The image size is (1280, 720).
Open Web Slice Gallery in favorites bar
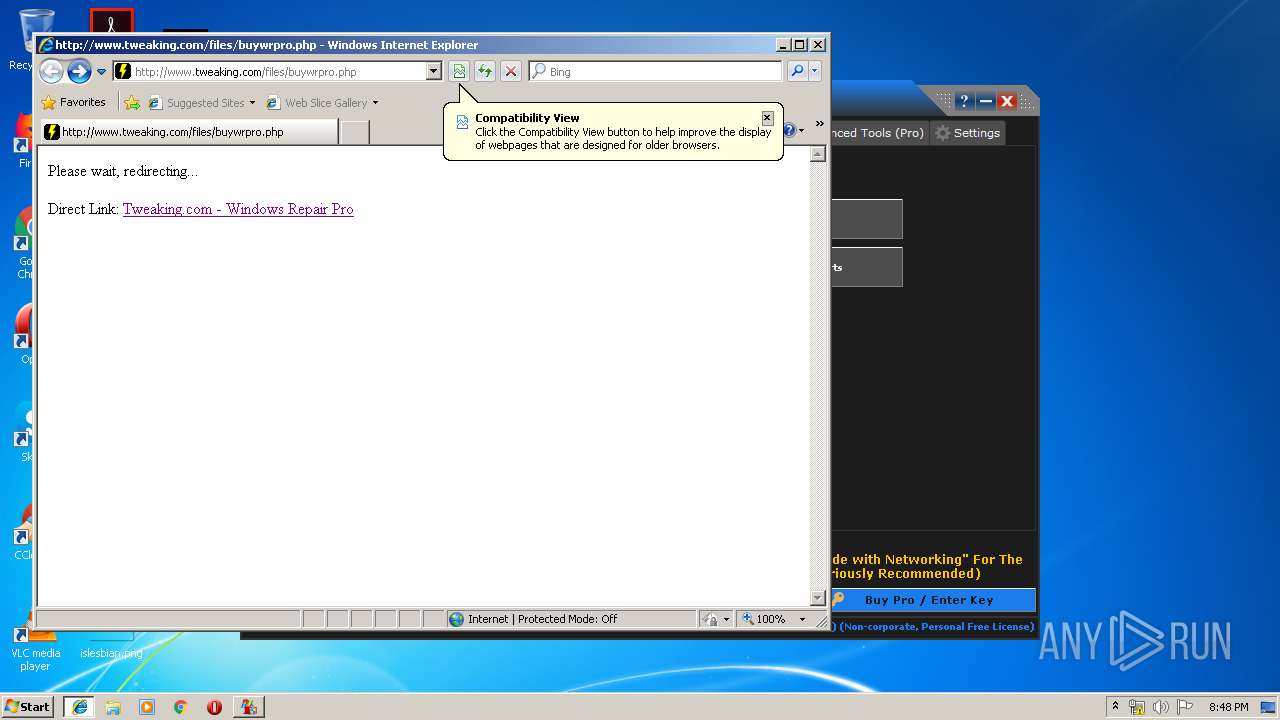[322, 102]
